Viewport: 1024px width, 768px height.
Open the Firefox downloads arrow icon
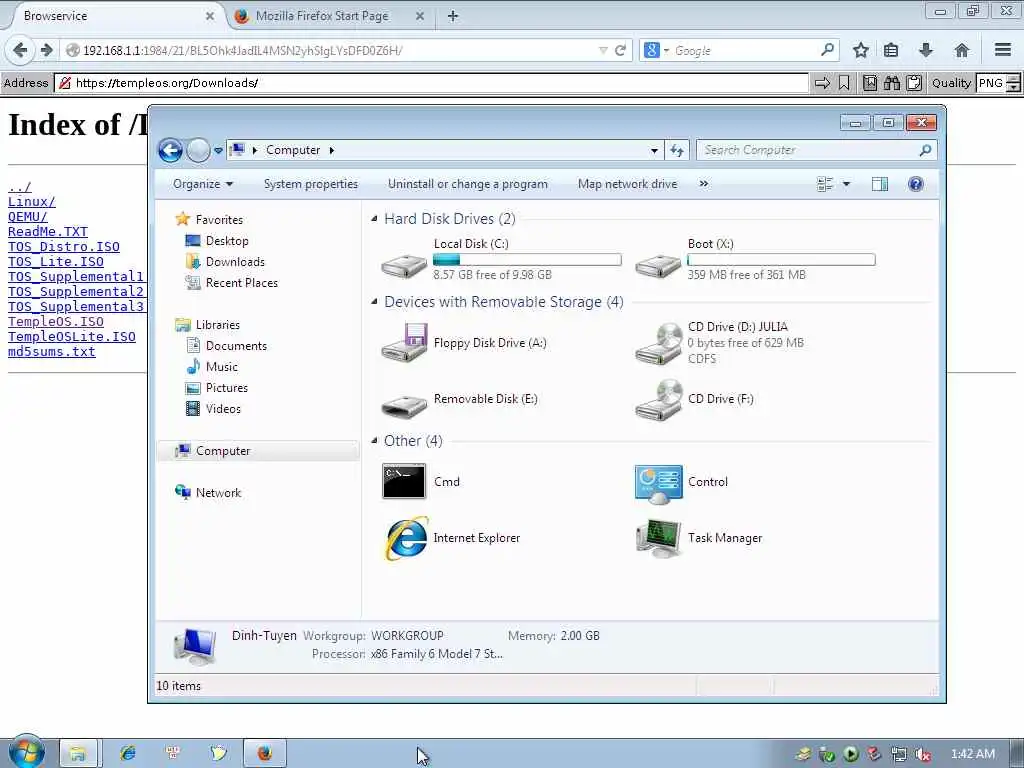coord(925,50)
